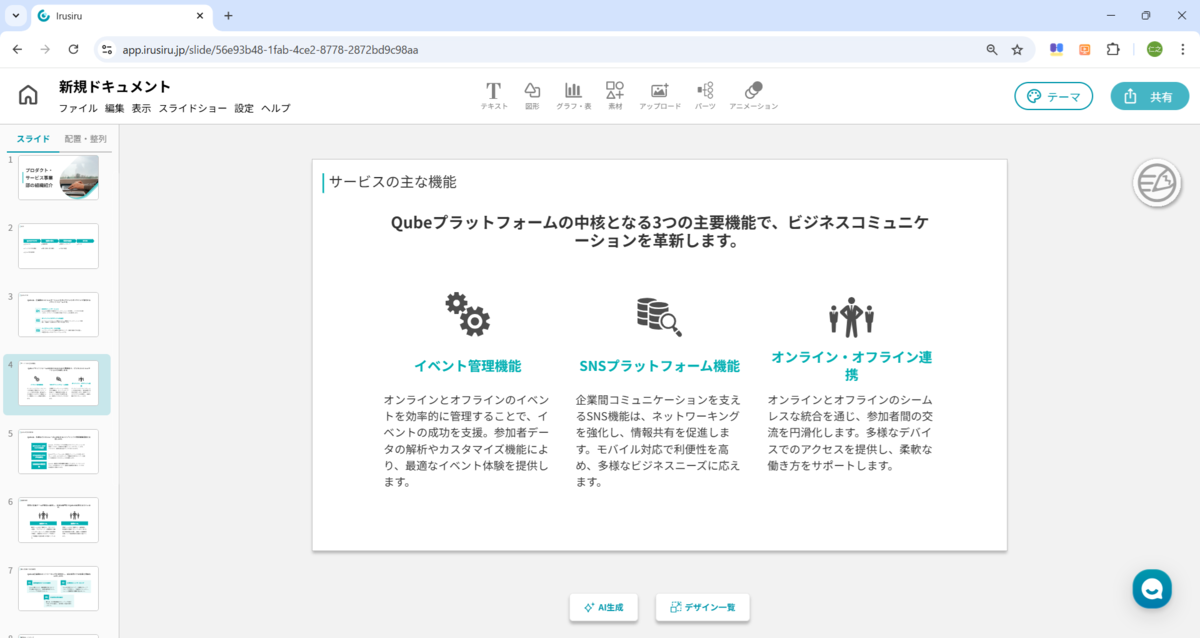Open the 編集 menu

coord(114,108)
